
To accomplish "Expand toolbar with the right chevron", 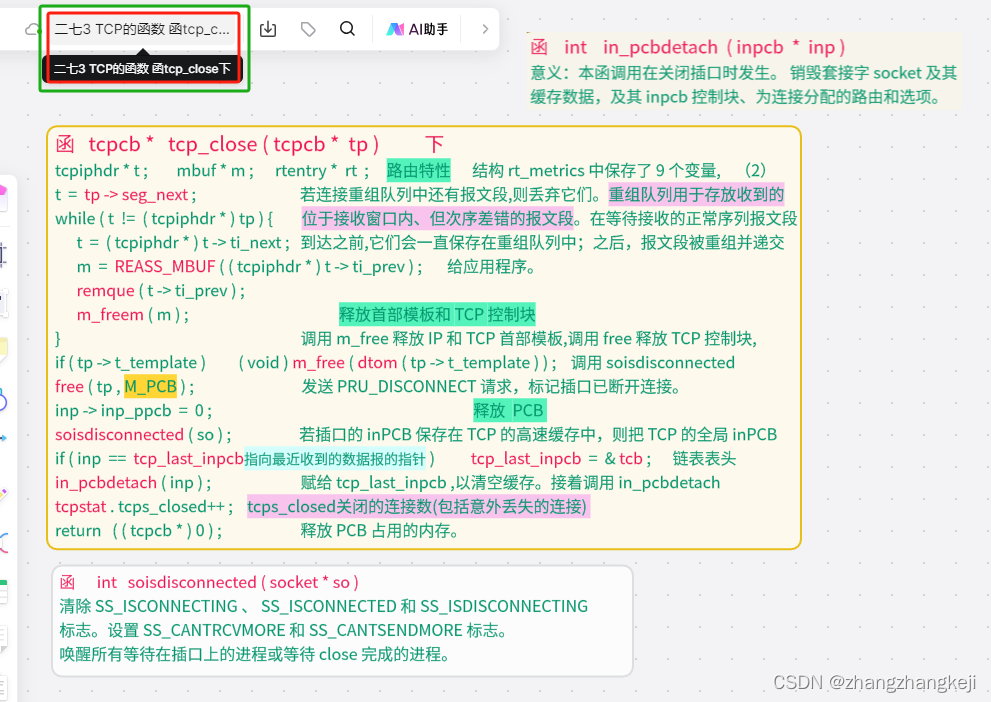I will pos(485,29).
